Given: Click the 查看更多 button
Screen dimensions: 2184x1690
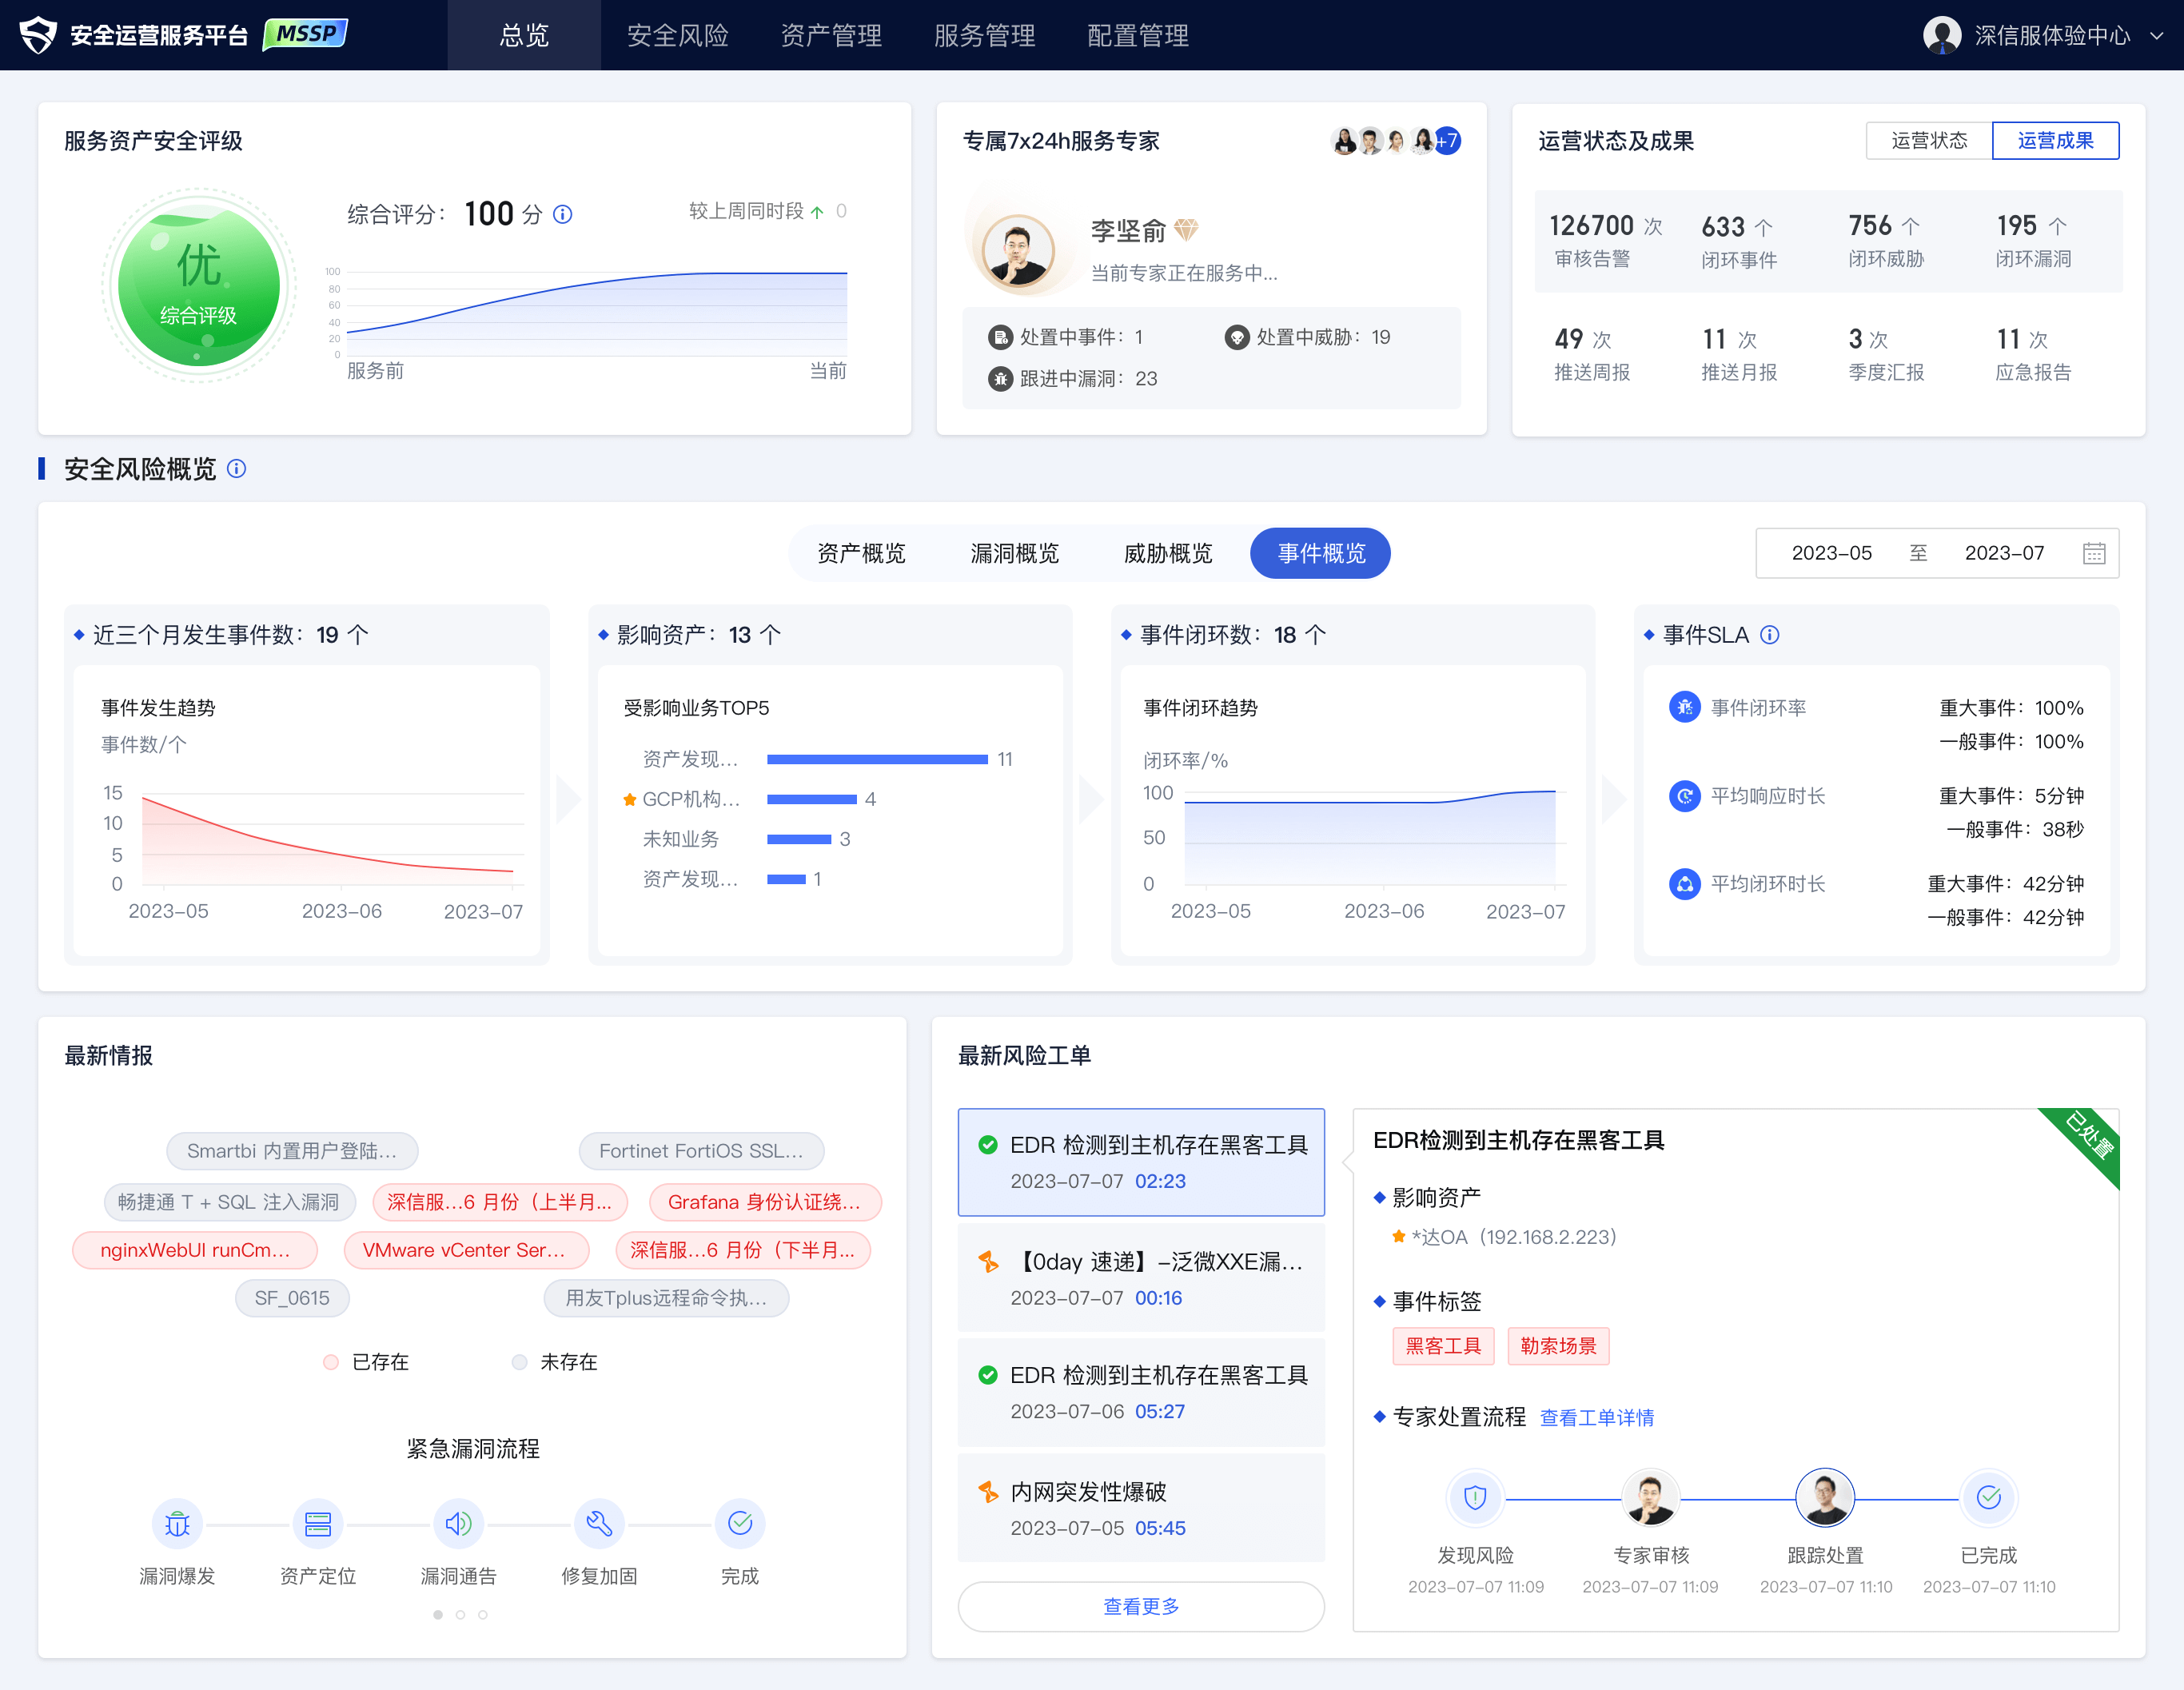Looking at the screenshot, I should point(1141,1606).
